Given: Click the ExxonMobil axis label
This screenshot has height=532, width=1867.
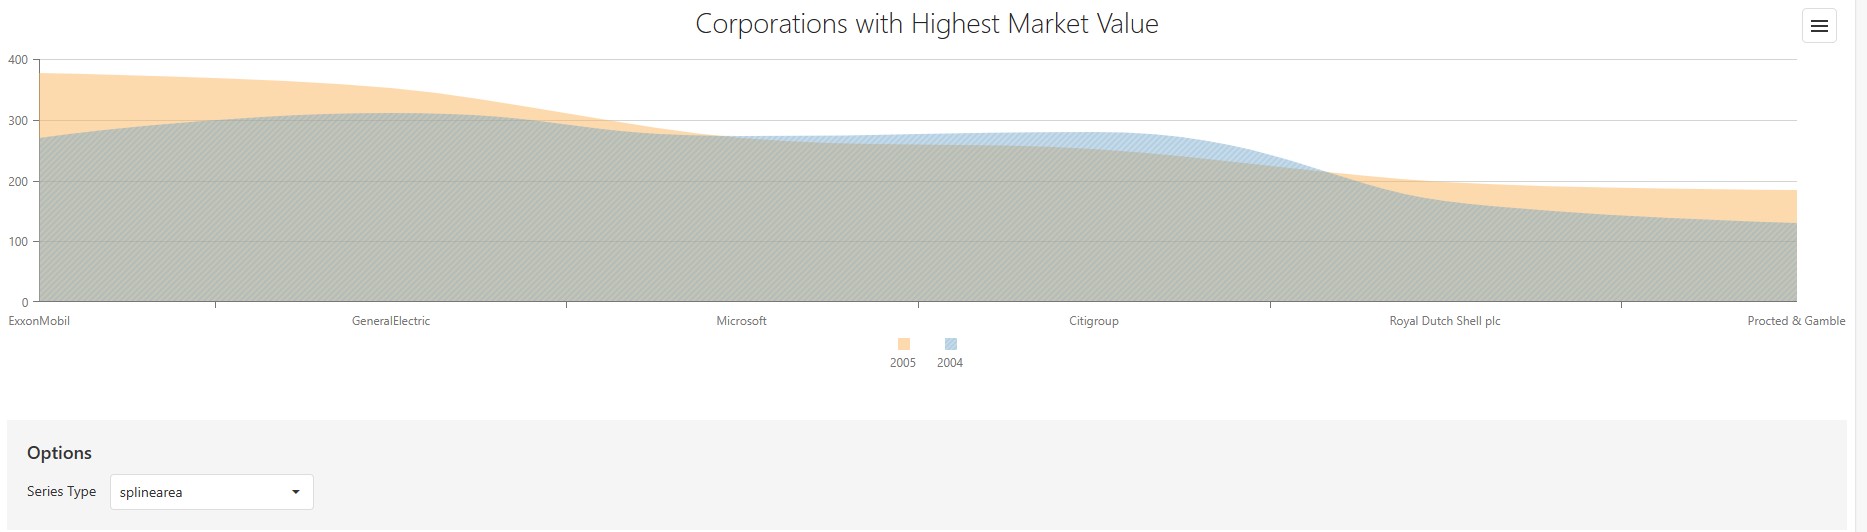Looking at the screenshot, I should [x=39, y=321].
